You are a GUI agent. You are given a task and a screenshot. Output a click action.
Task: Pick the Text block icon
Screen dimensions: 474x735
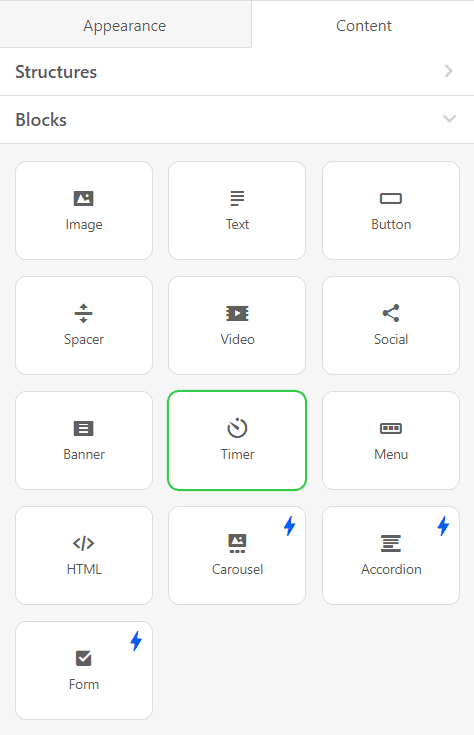tap(237, 198)
